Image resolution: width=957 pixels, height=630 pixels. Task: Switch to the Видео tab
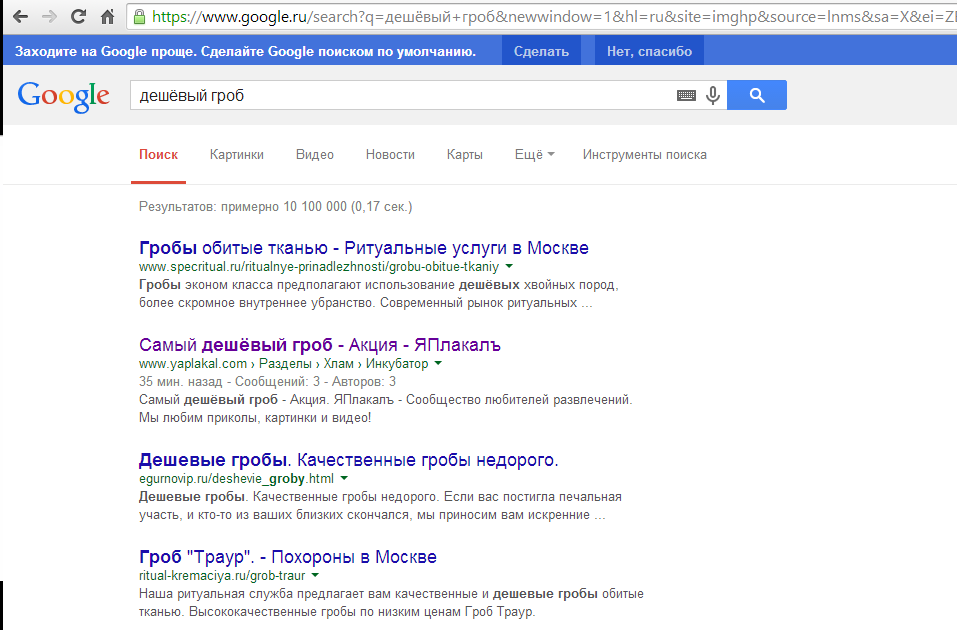315,155
